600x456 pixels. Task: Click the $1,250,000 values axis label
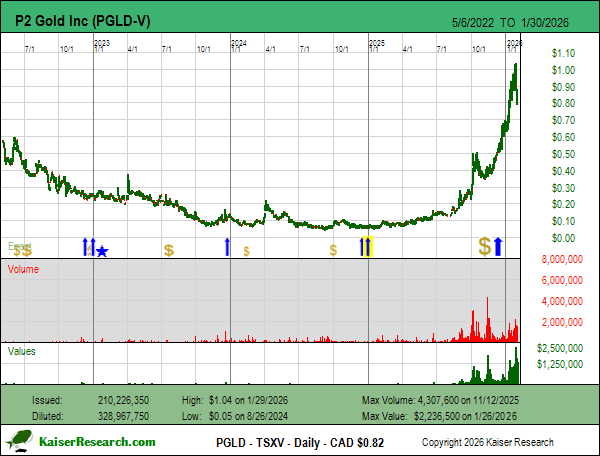pos(560,364)
